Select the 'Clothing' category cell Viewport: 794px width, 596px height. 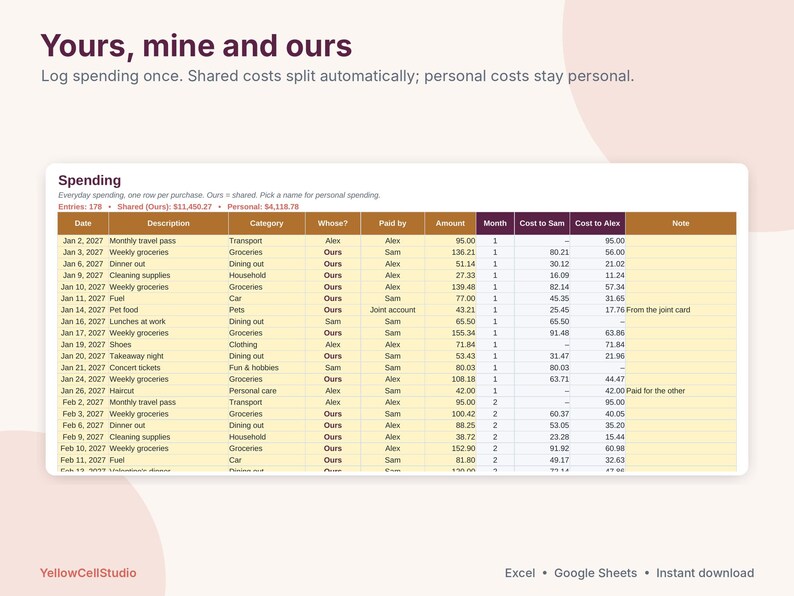tap(266, 344)
